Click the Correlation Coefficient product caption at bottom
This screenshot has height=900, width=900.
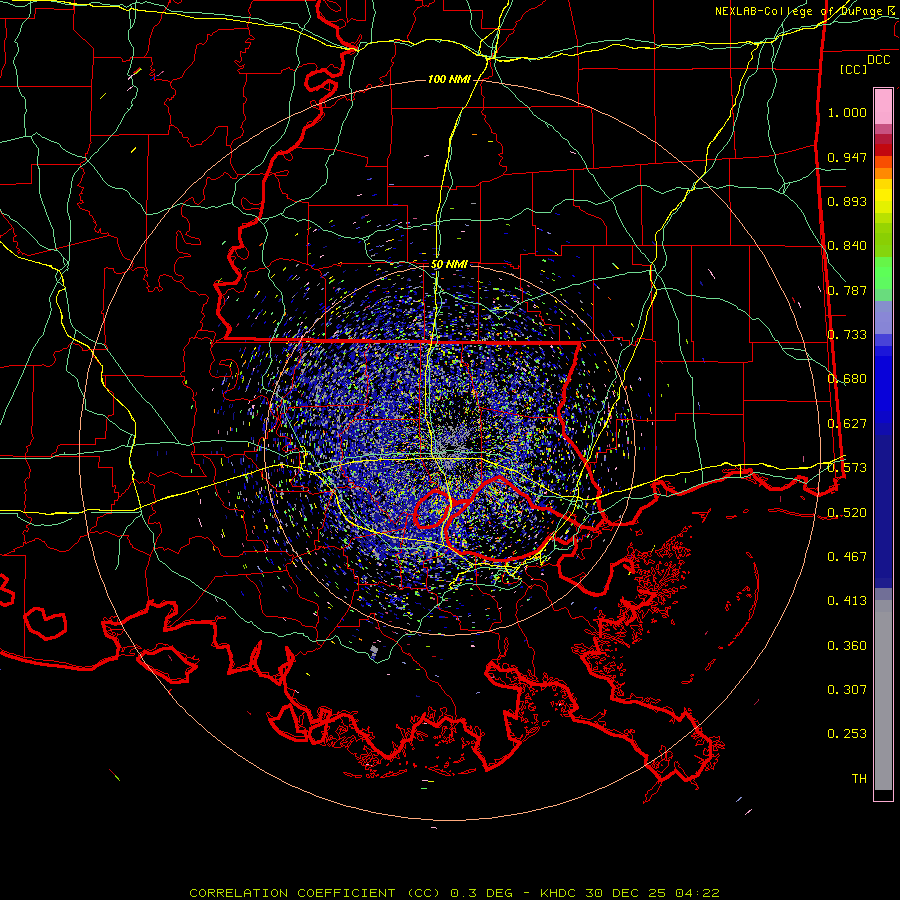(x=454, y=893)
